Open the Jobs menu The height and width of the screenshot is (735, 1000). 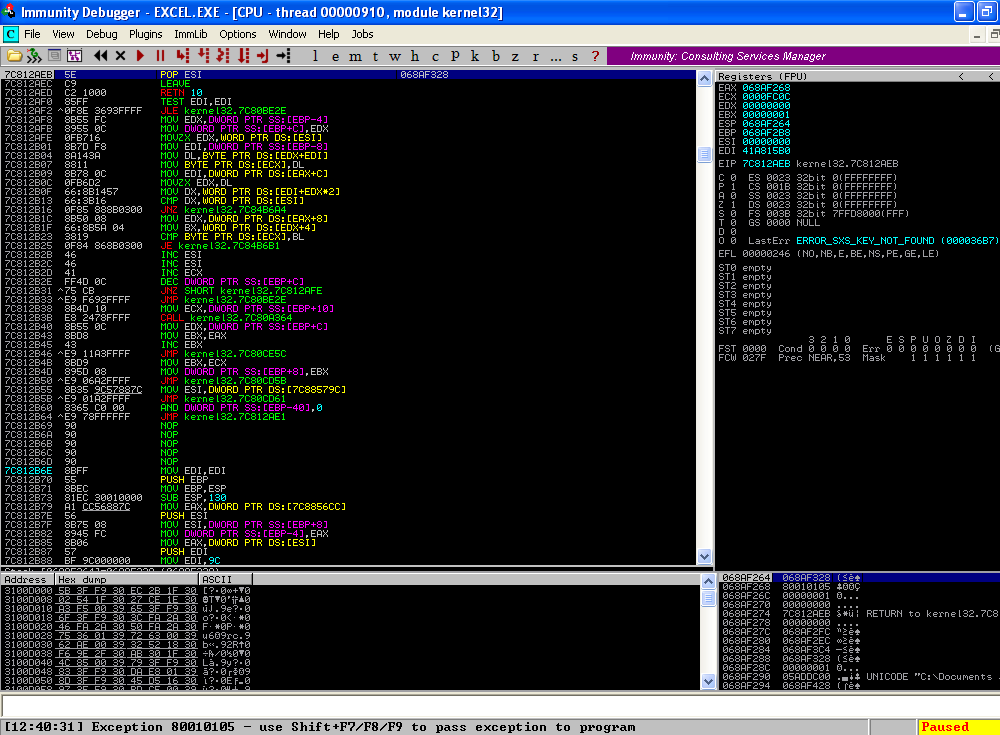pos(362,34)
